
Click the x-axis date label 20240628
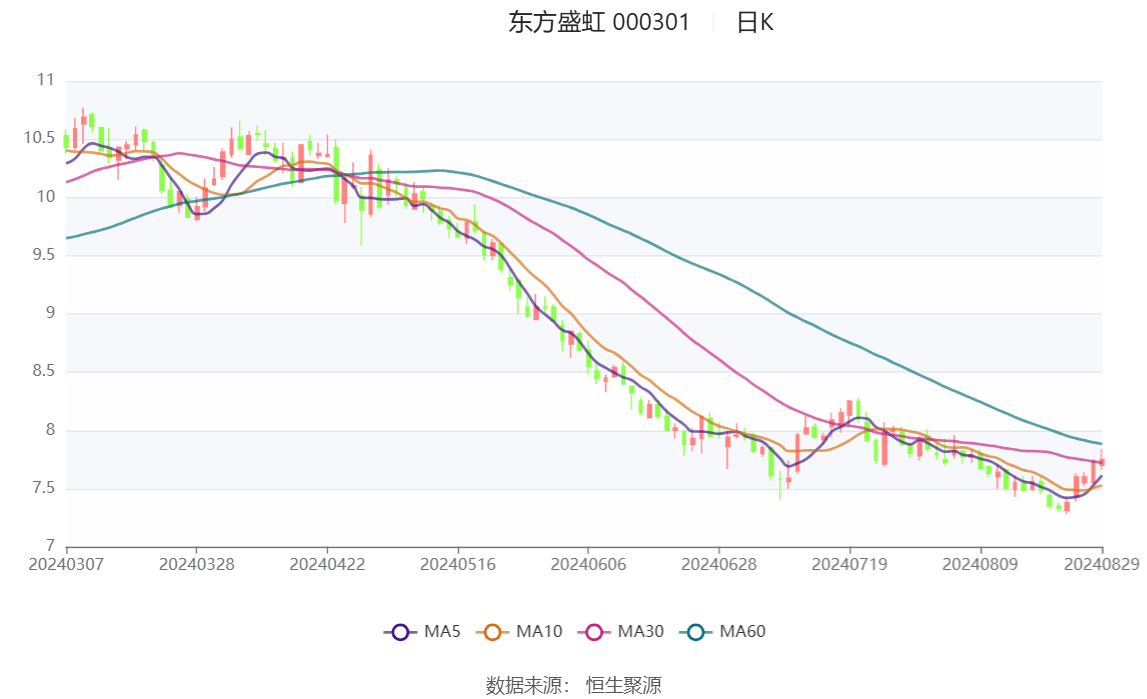pos(719,564)
